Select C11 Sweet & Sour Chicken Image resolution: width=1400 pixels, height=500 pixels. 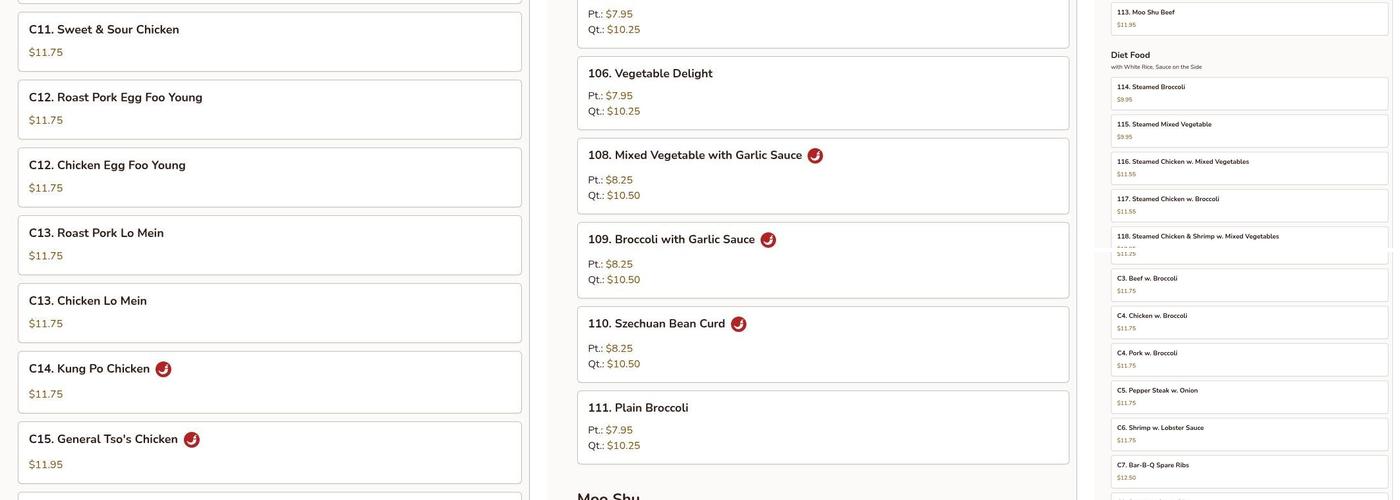269,41
